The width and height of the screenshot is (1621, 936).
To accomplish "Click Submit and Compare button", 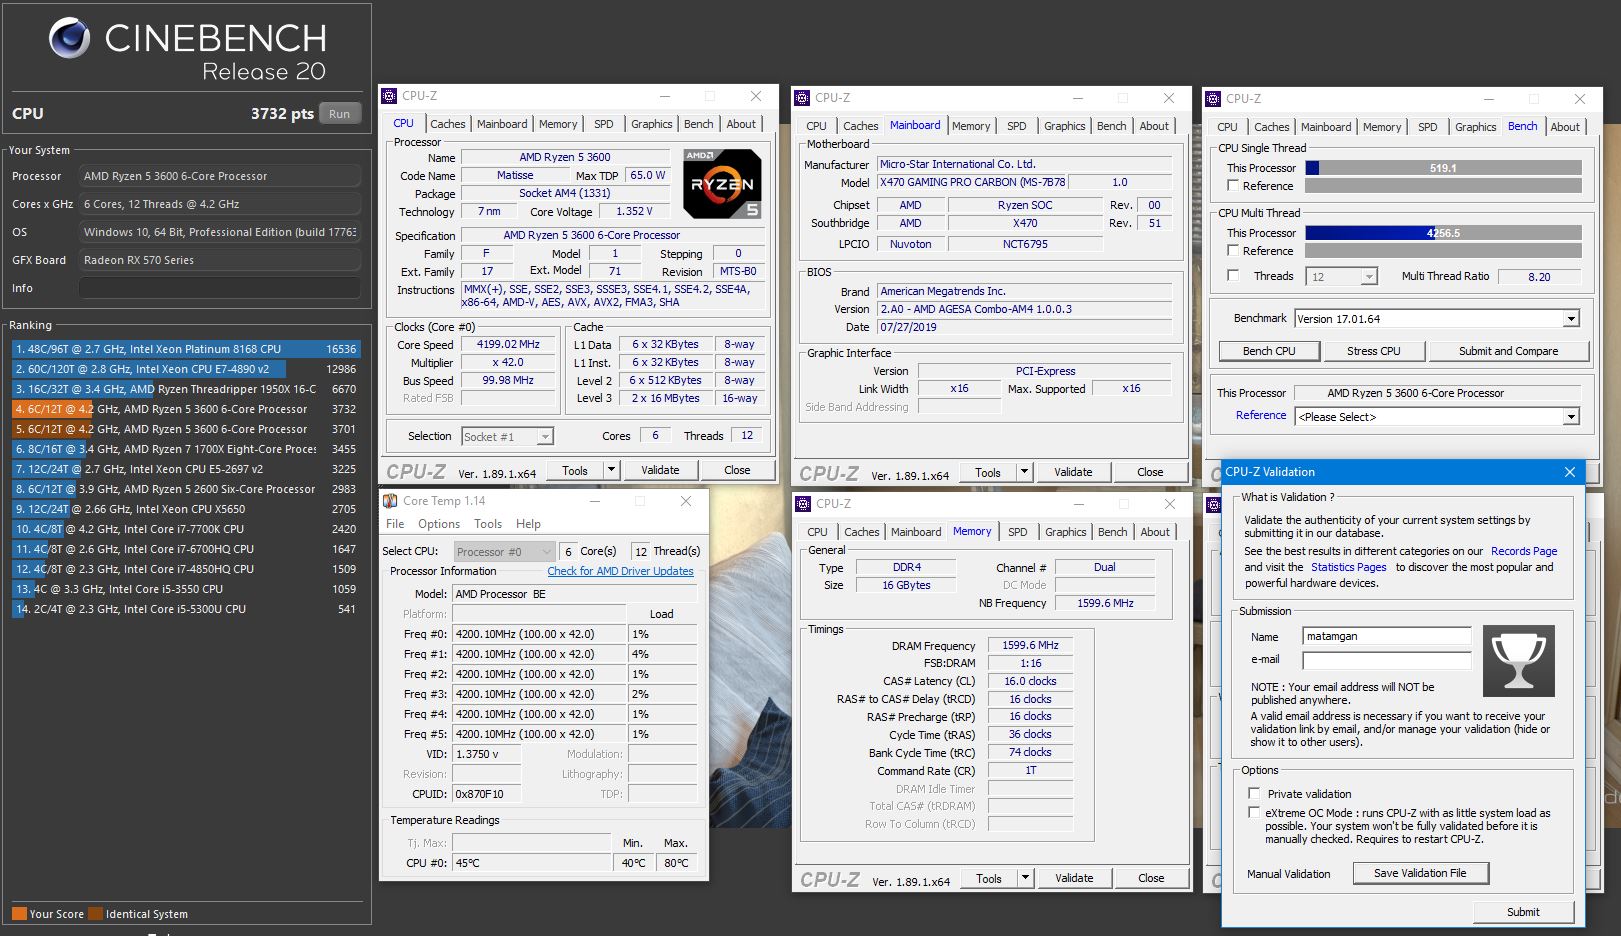I will (1508, 351).
